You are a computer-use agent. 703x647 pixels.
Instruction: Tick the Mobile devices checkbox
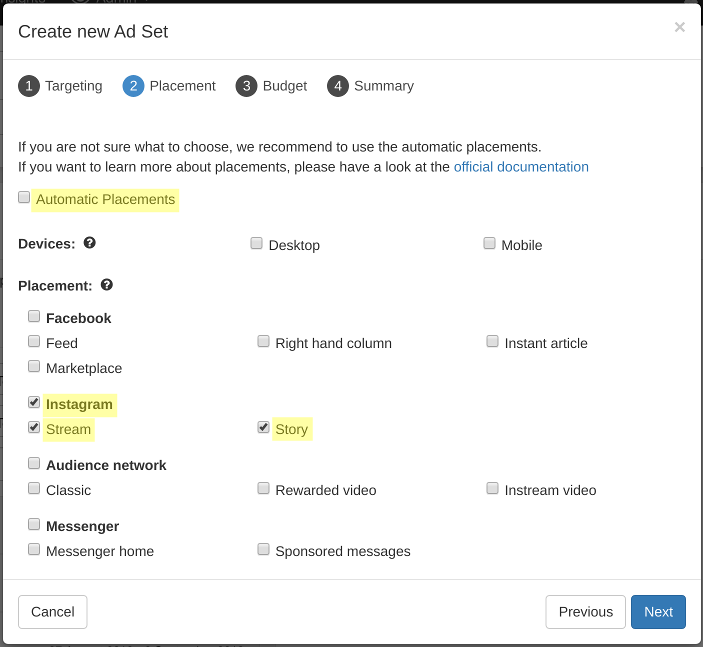coord(489,243)
